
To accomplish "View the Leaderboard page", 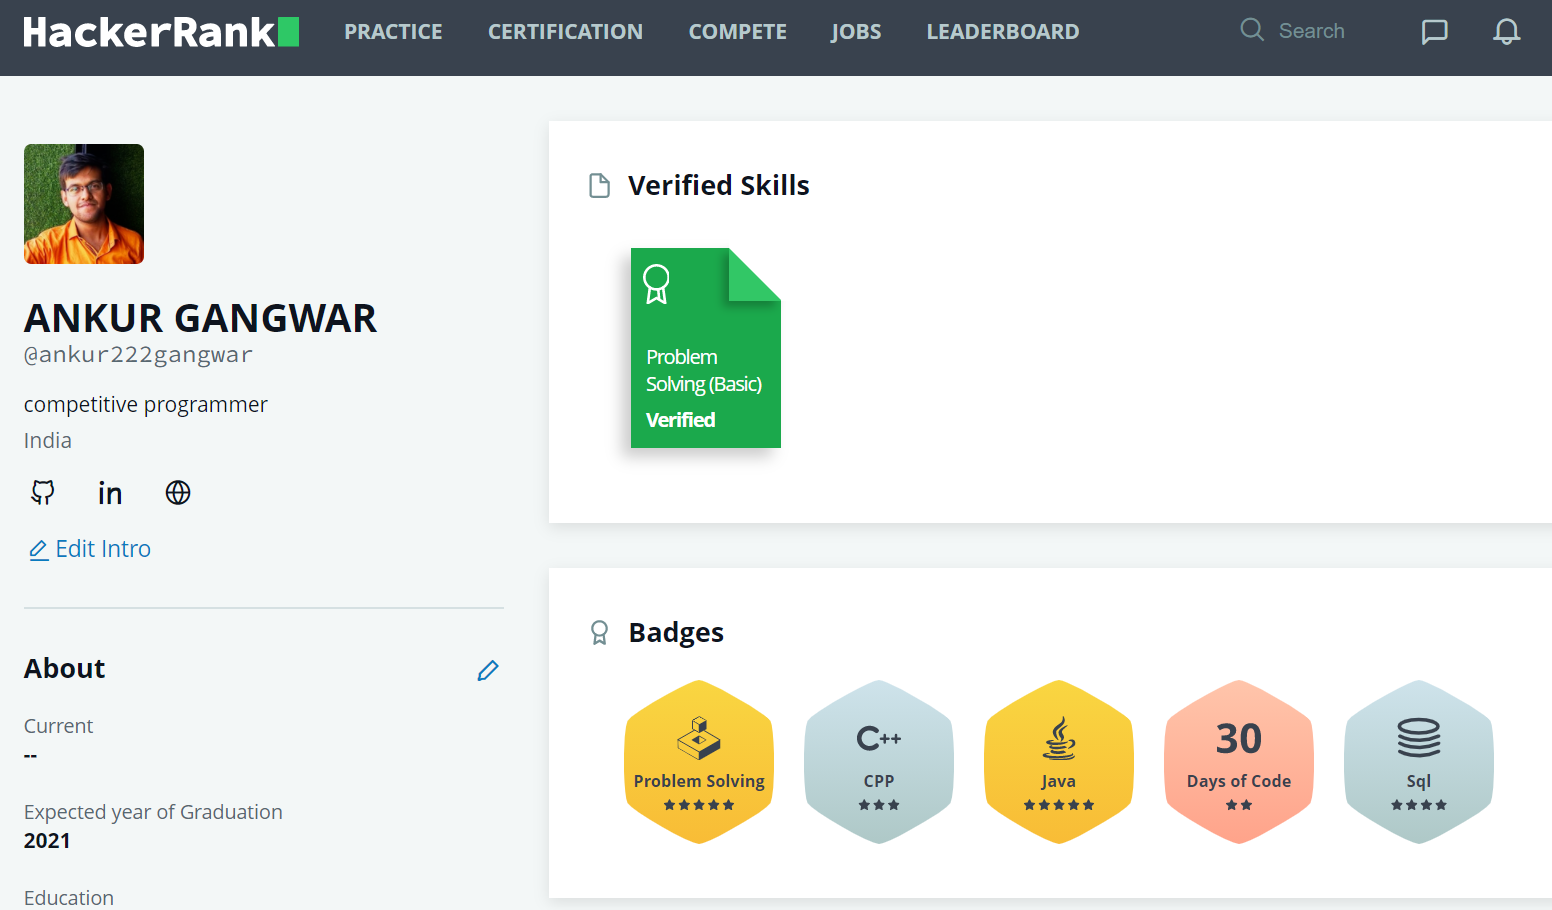I will pyautogui.click(x=1003, y=32).
